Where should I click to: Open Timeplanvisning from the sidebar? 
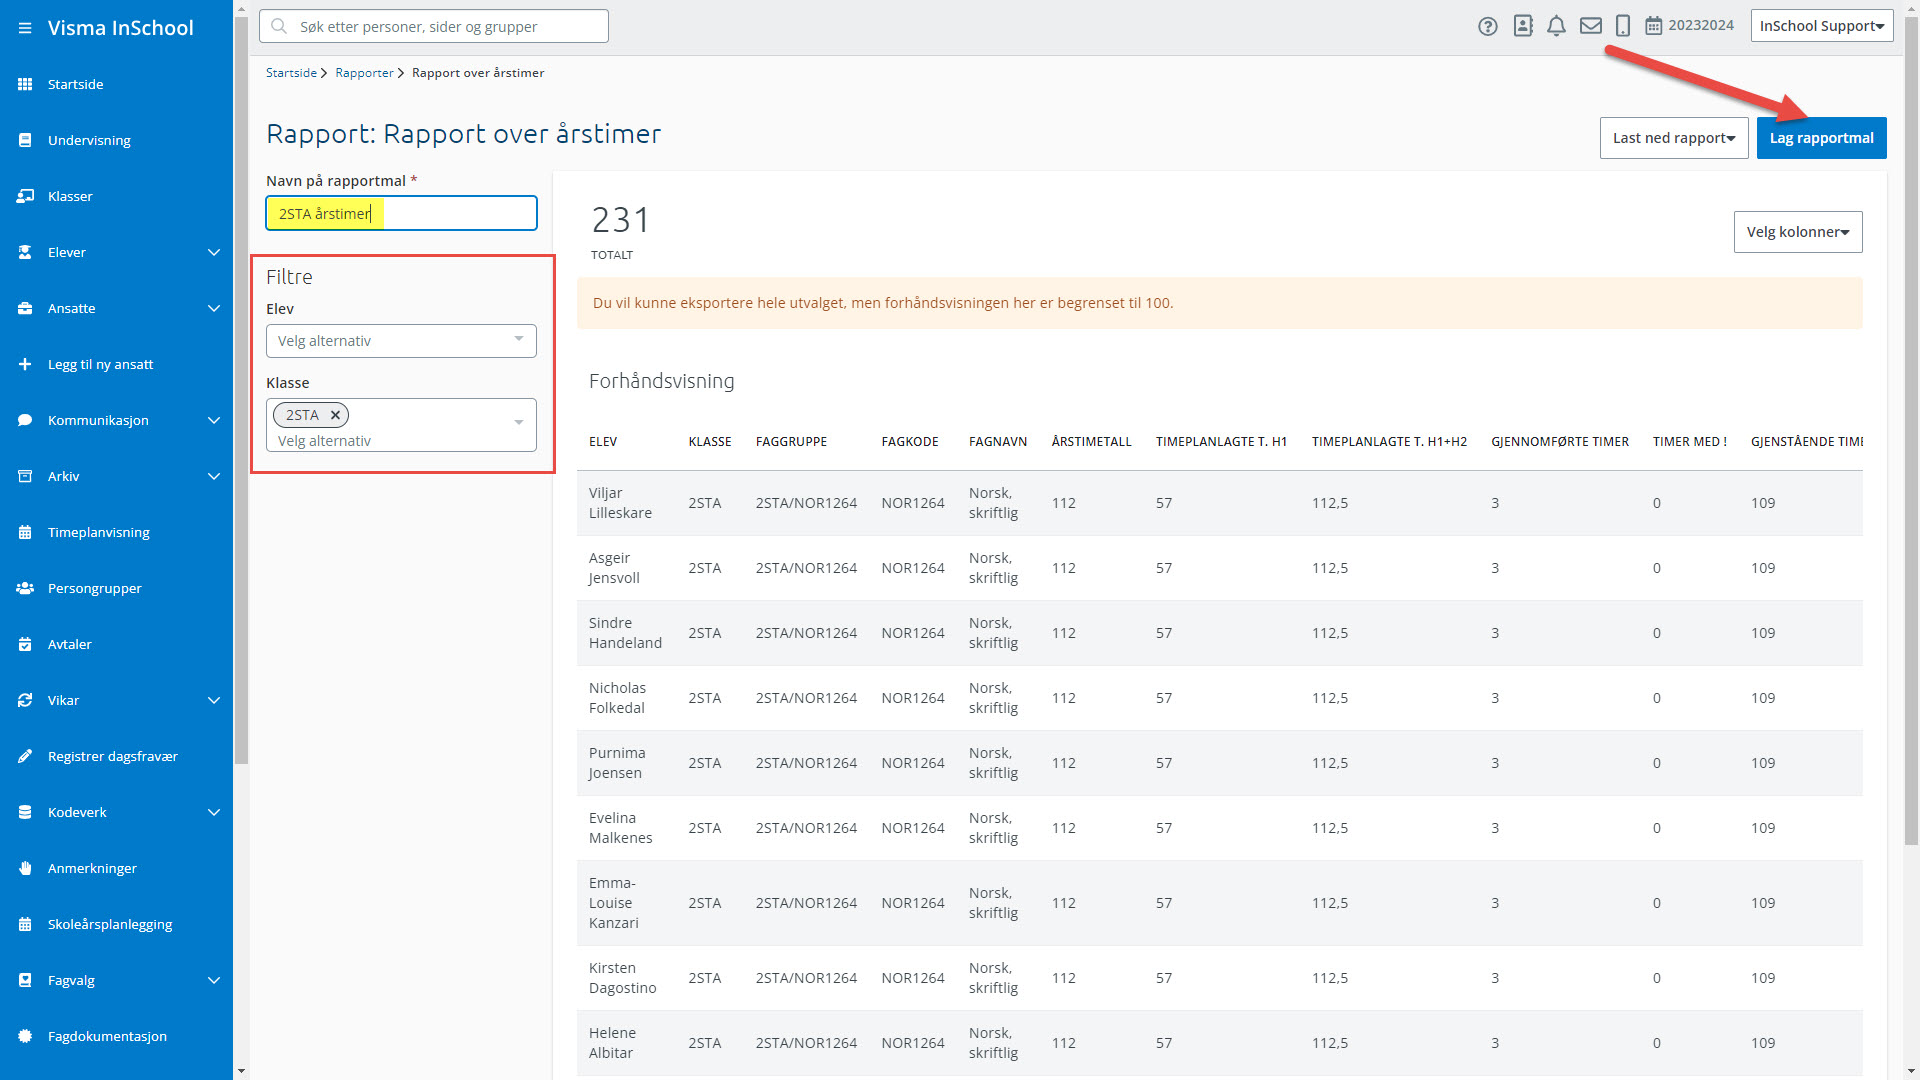(99, 532)
